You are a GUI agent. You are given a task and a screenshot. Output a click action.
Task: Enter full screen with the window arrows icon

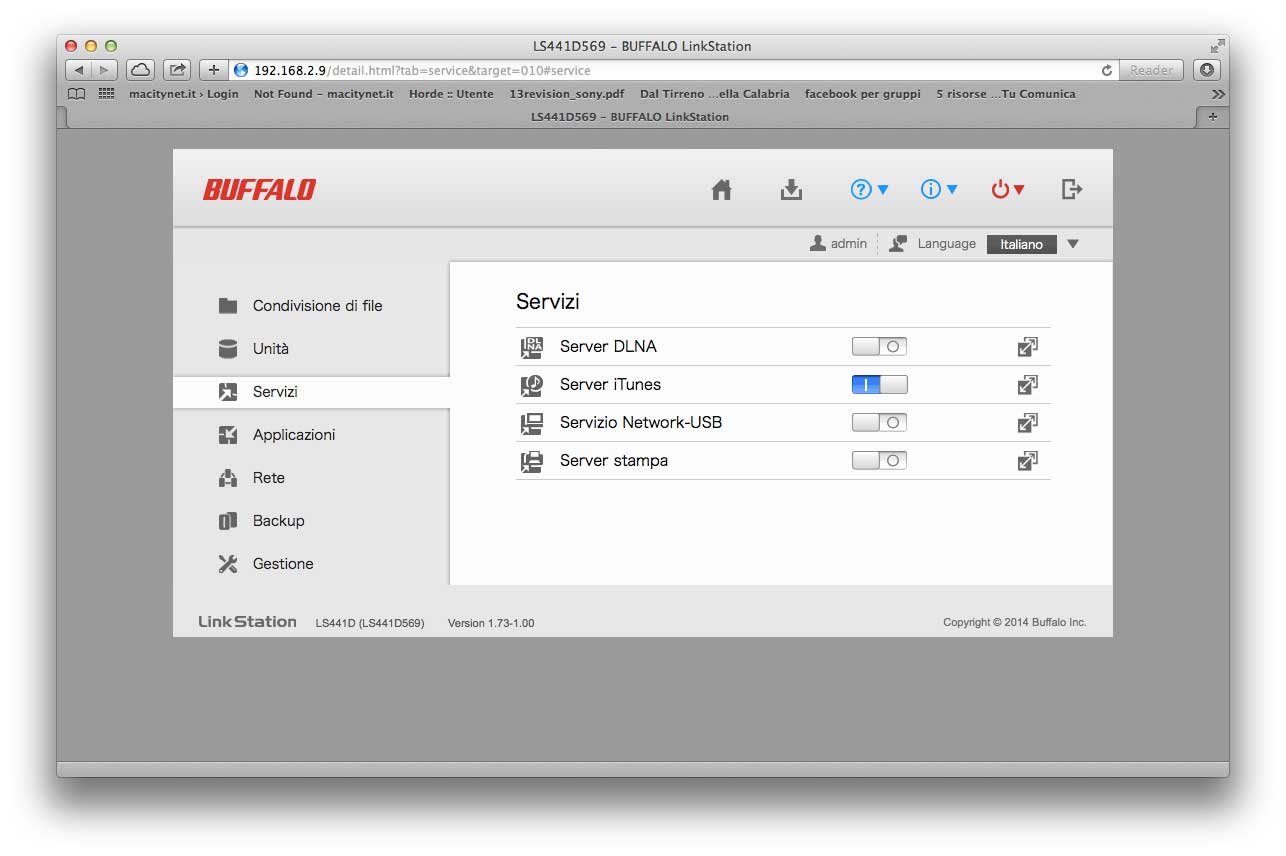point(1217,46)
